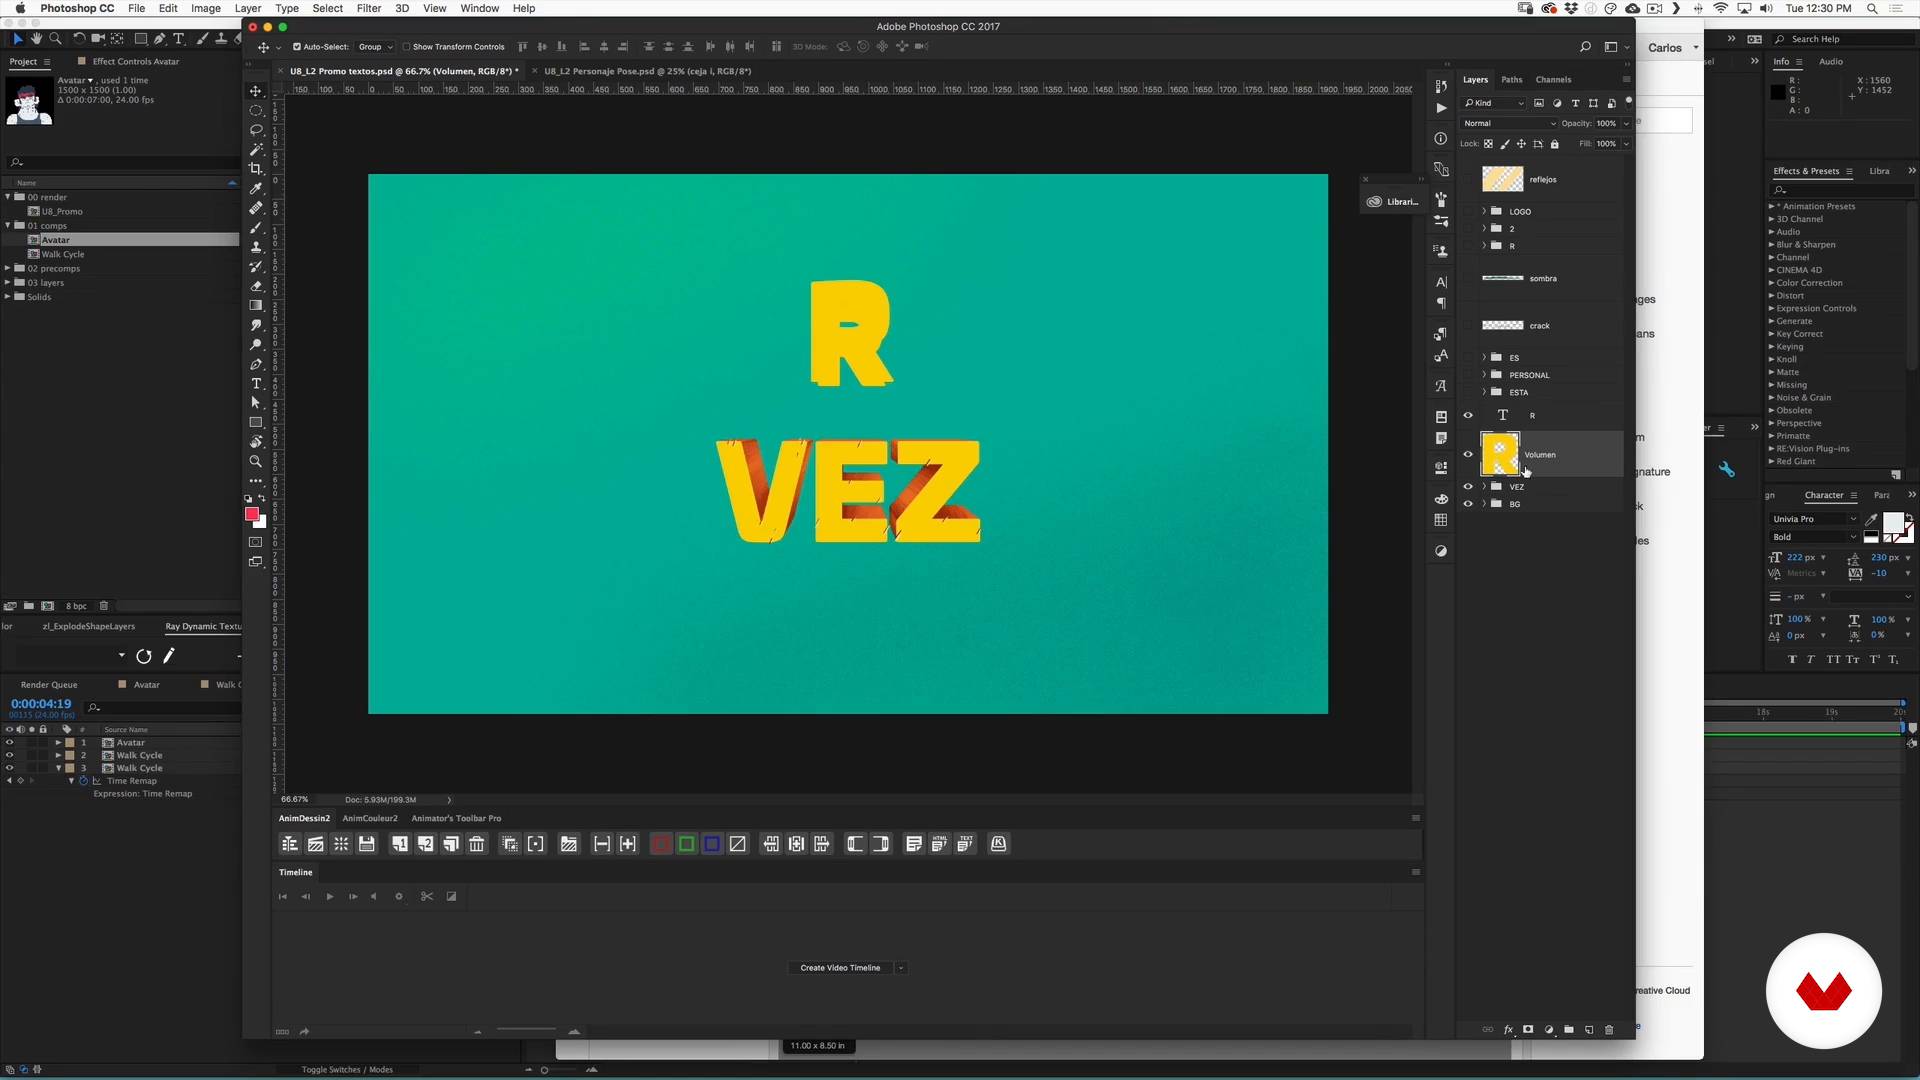
Task: Click Timeline play button
Action: tap(330, 897)
